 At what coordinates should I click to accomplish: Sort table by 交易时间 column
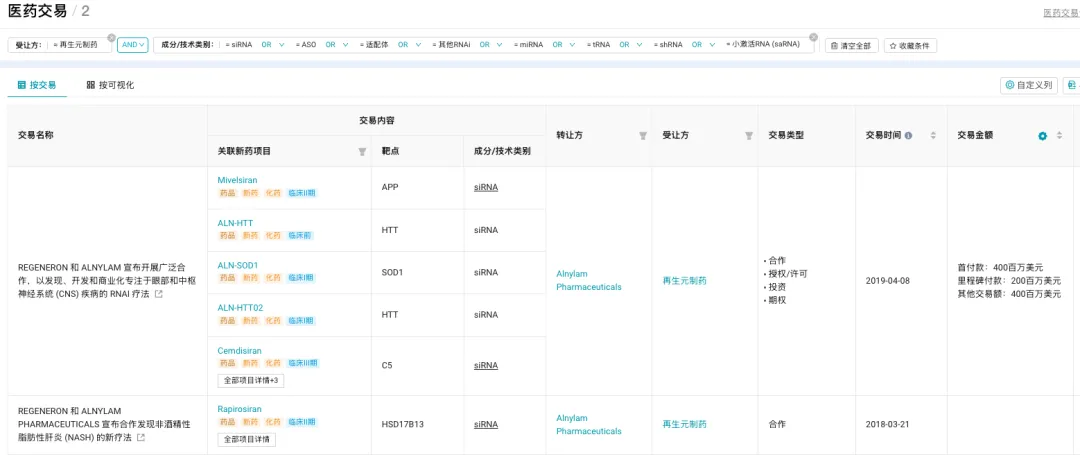933,136
